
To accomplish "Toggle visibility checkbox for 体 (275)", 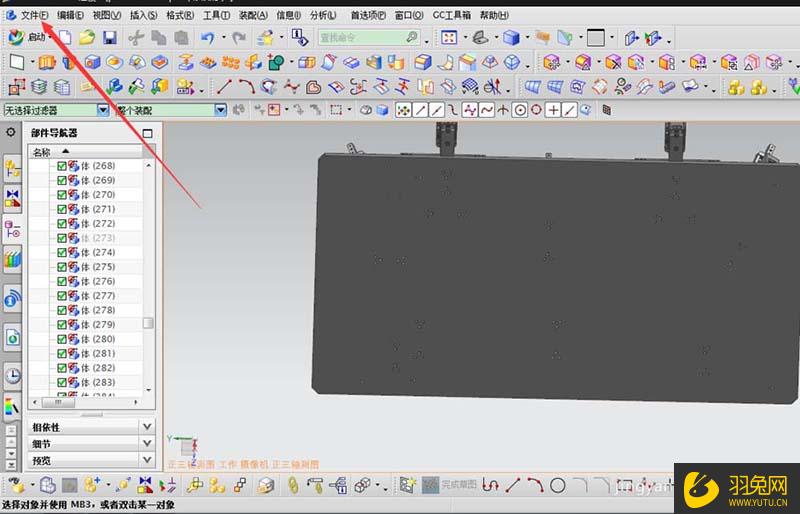I will 62,267.
